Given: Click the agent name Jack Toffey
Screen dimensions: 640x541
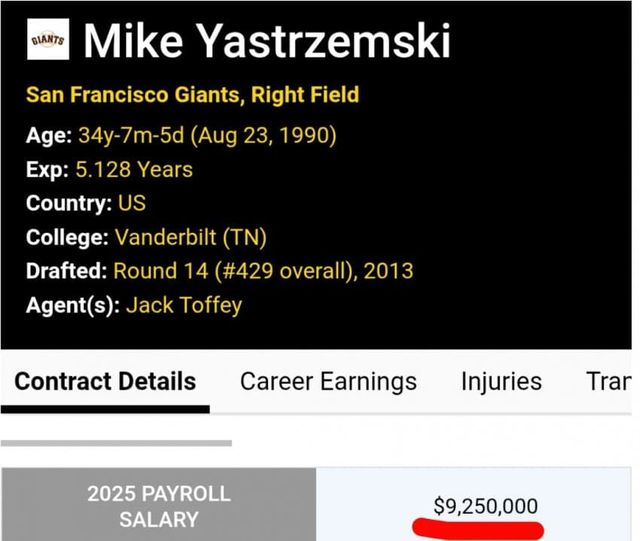Looking at the screenshot, I should [184, 305].
